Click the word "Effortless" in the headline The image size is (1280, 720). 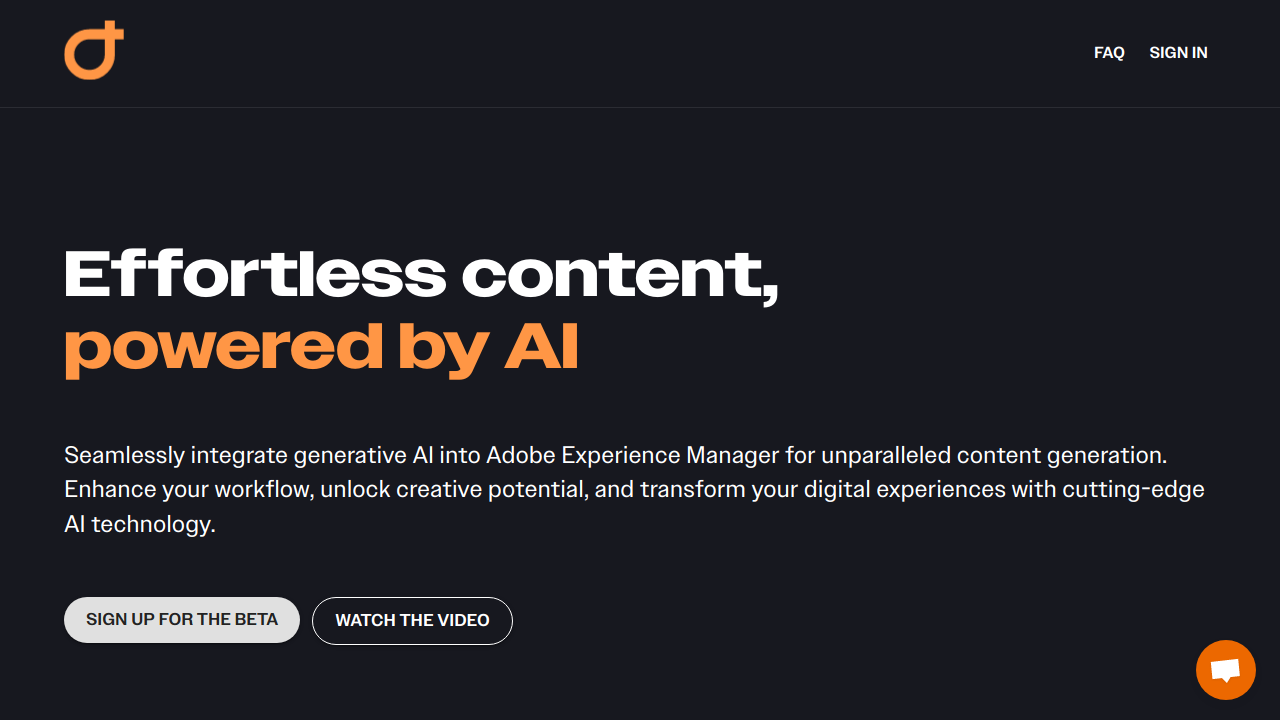255,273
